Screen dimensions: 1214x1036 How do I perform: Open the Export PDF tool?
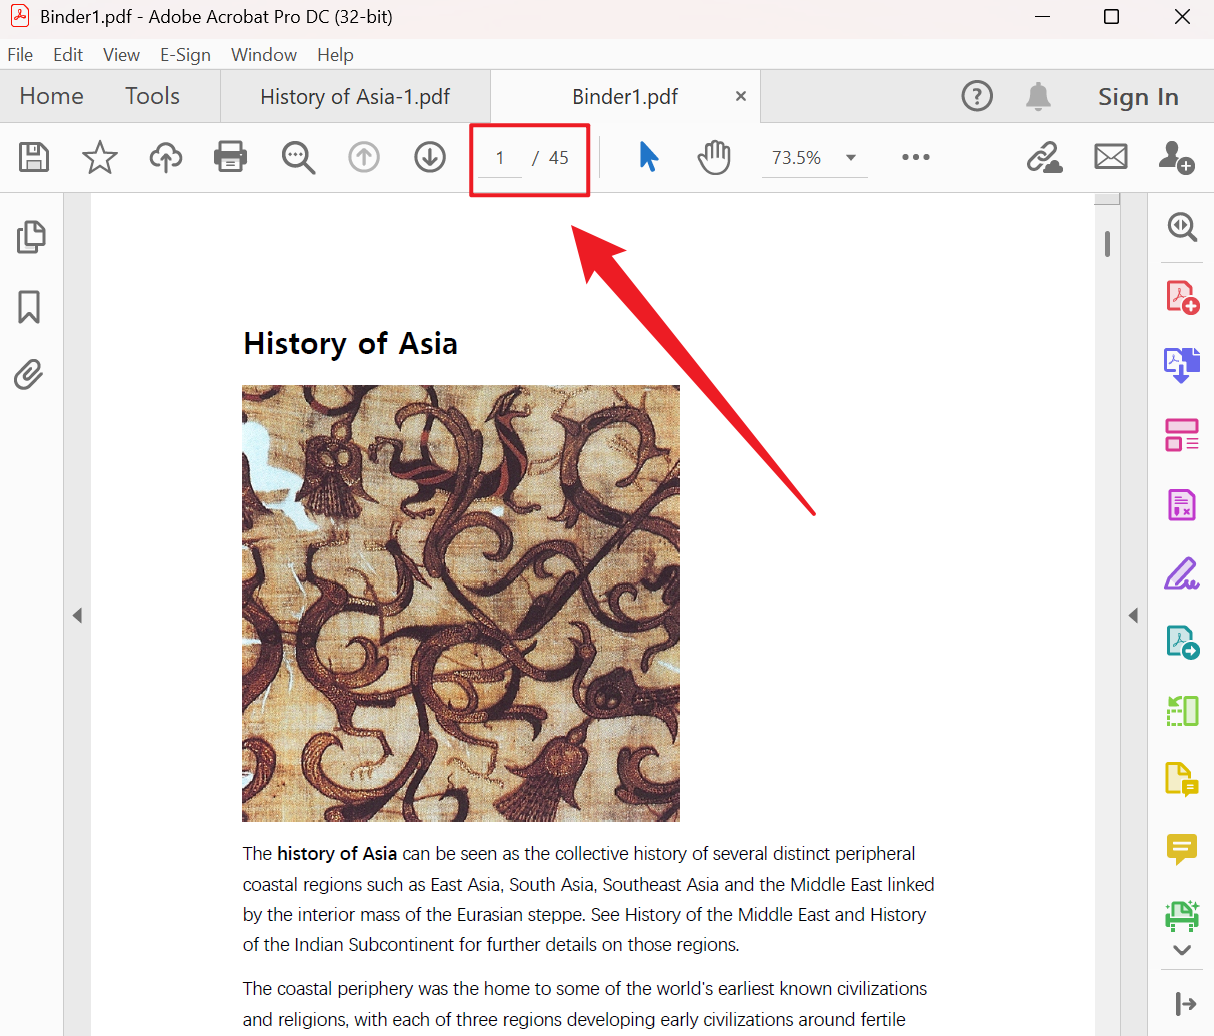[x=1182, y=365]
